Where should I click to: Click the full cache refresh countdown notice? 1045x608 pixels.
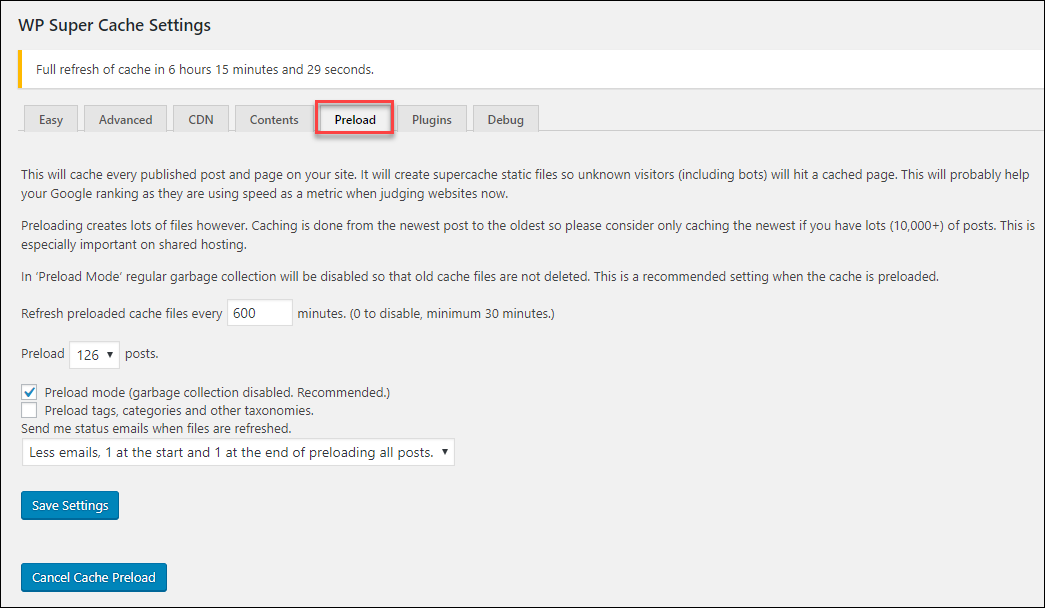pos(531,69)
